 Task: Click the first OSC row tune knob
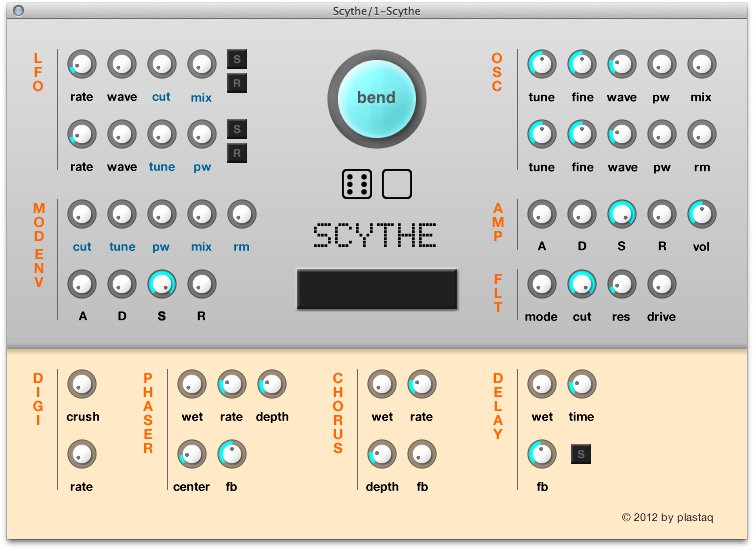pos(542,64)
